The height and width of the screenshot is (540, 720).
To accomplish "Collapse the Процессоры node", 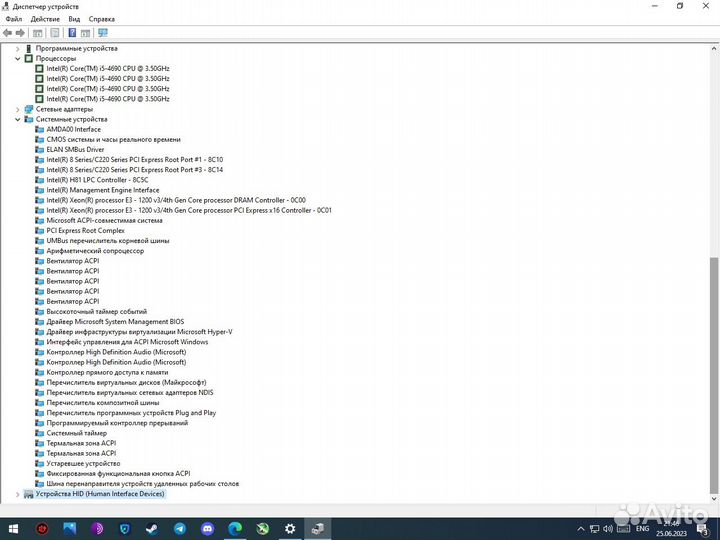I will tap(18, 58).
